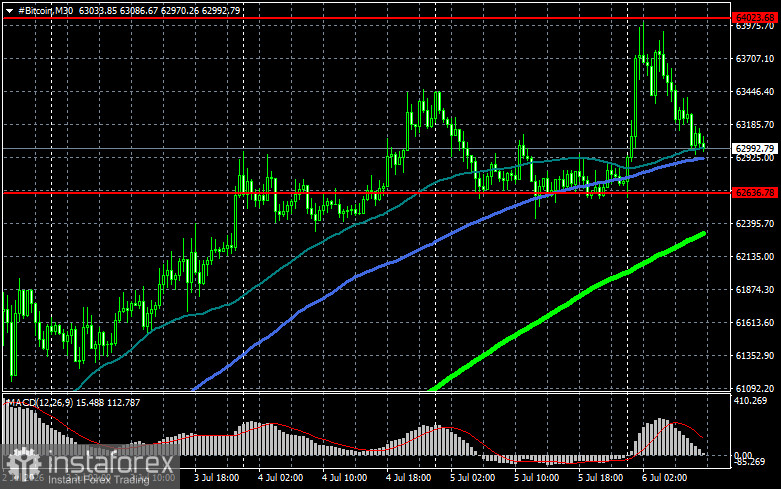Click the instaforex gear logo icon
The height and width of the screenshot is (489, 781).
[x=24, y=464]
